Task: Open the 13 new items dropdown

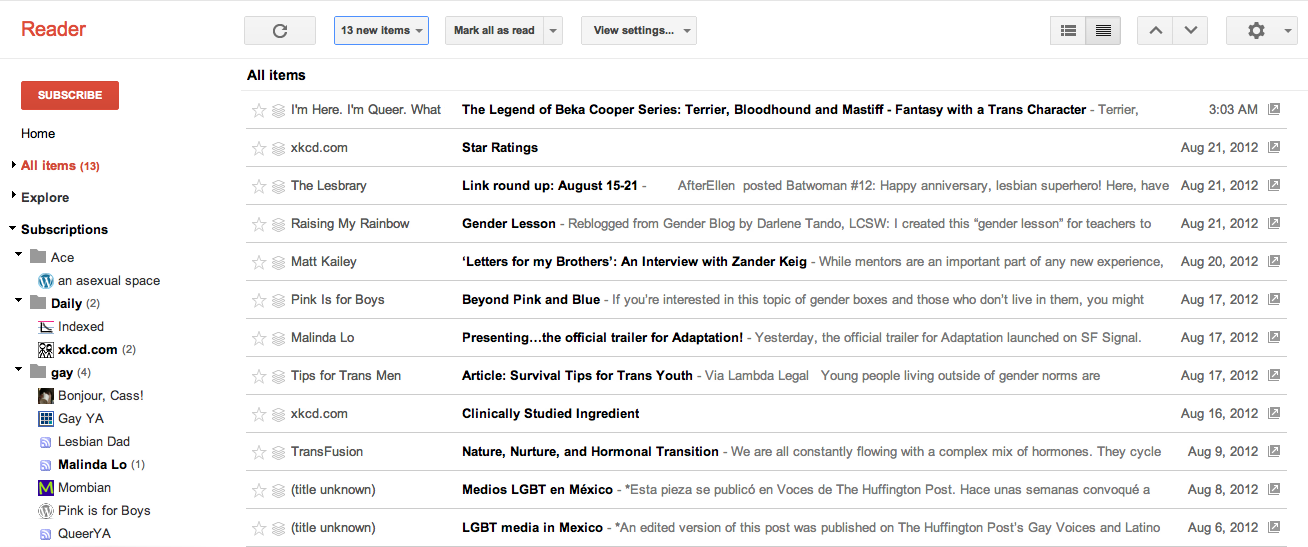Action: pos(381,31)
